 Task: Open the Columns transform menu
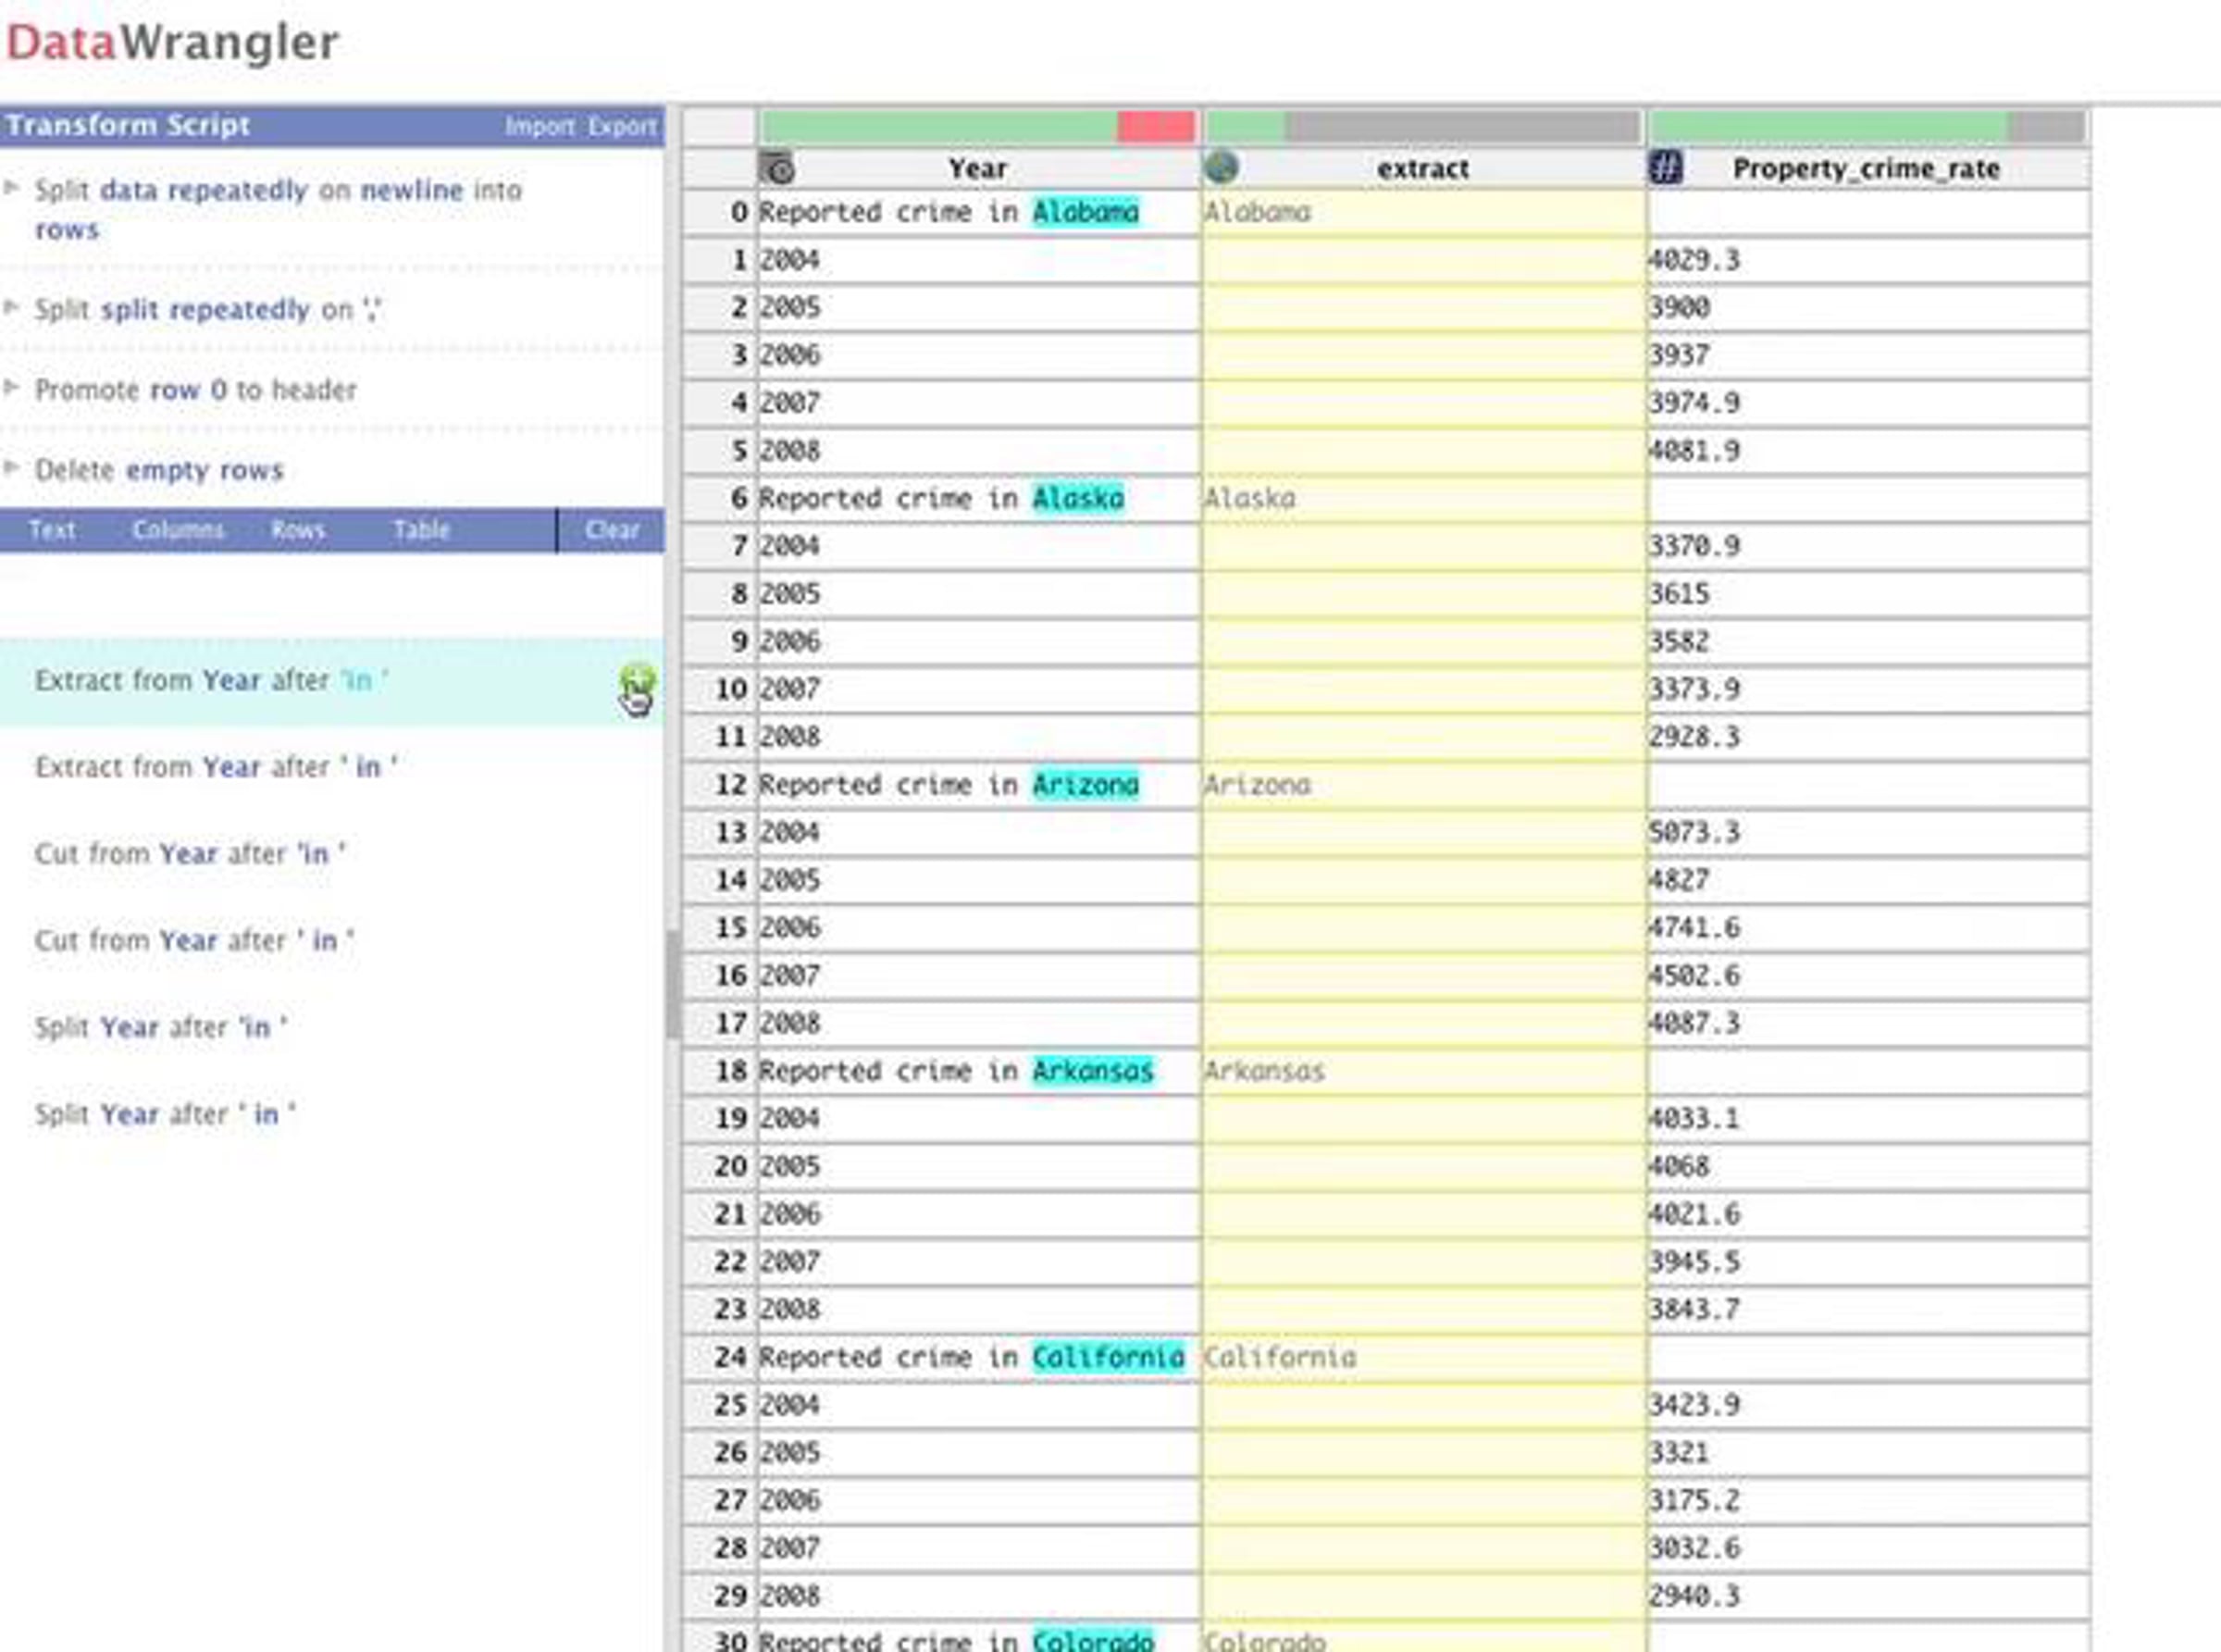(178, 530)
